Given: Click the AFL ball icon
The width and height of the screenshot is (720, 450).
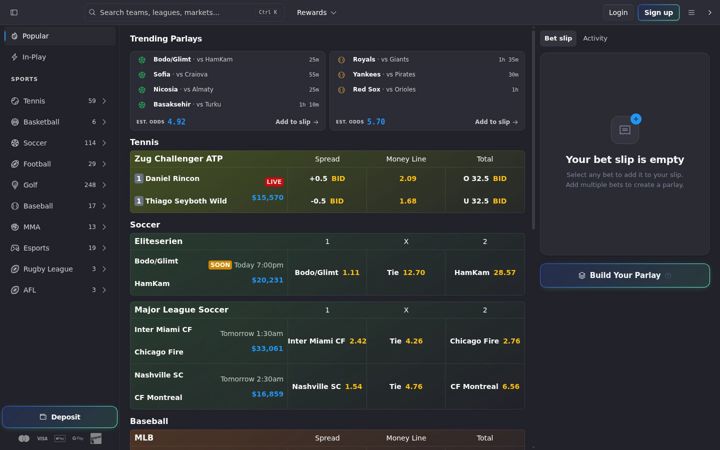Looking at the screenshot, I should pos(15,290).
